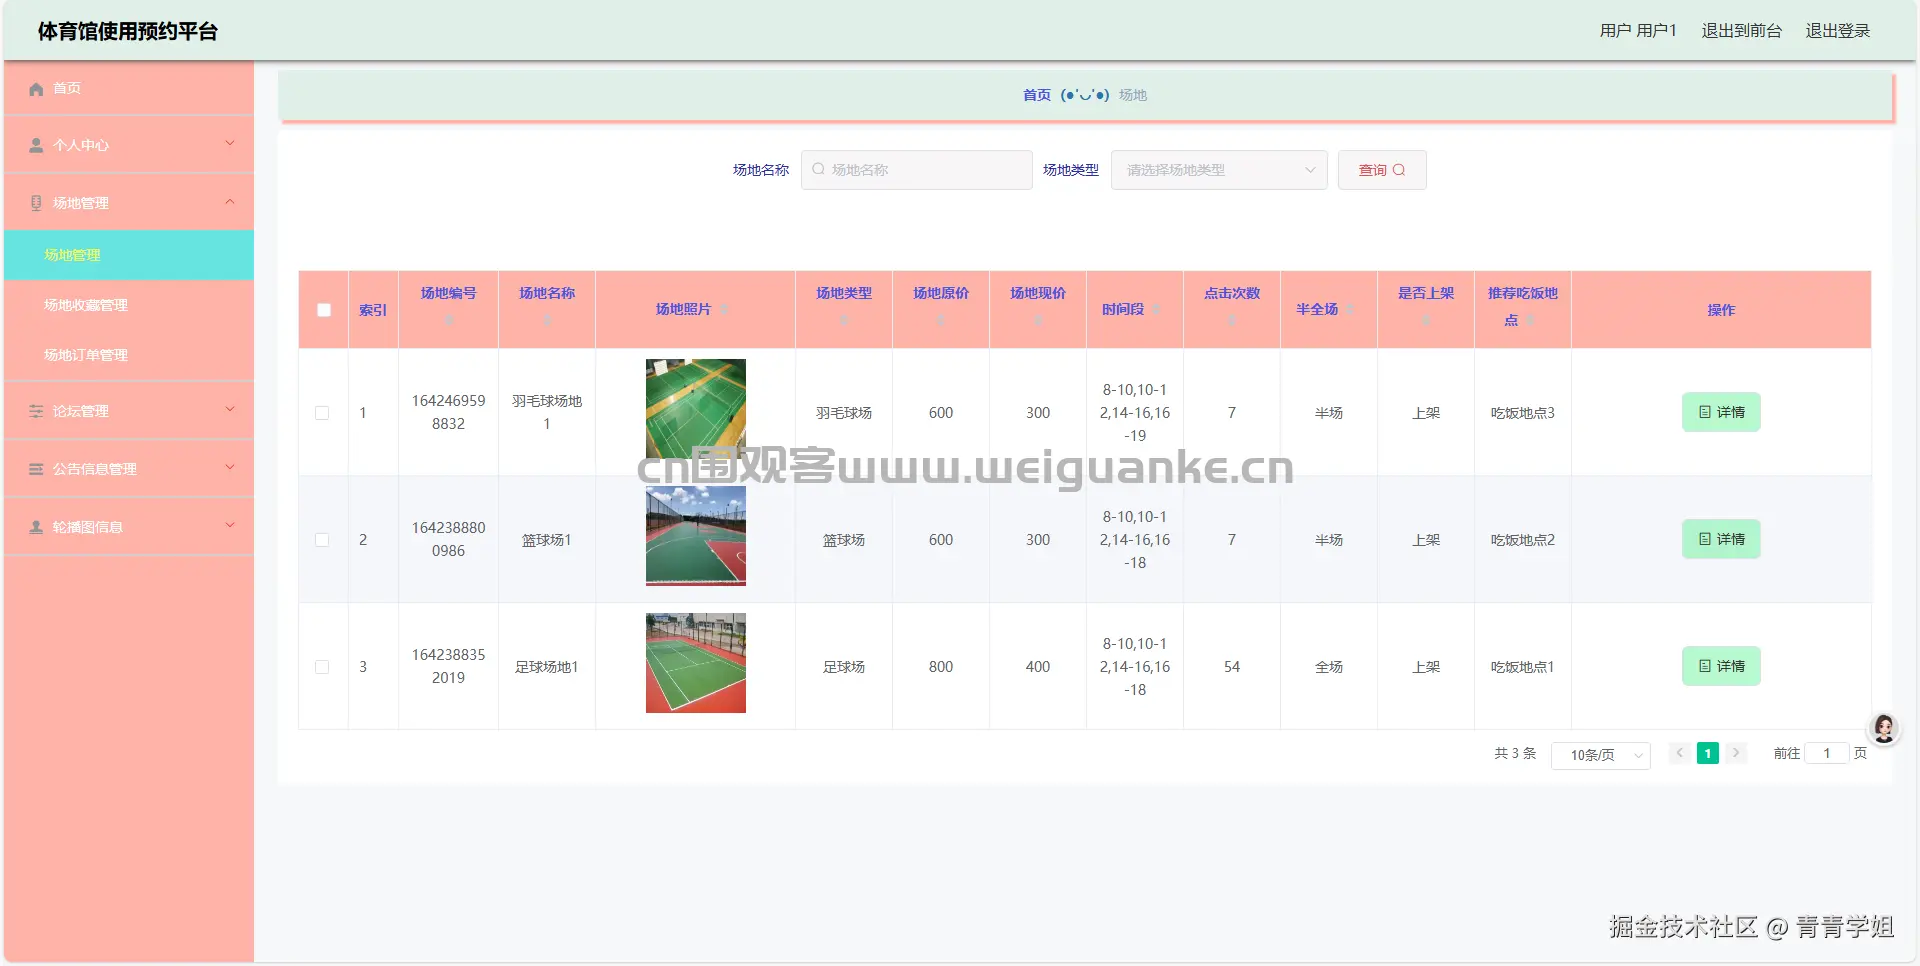This screenshot has width=1920, height=966.
Task: Sort by 场地名称 column sort arrows
Action: (547, 320)
